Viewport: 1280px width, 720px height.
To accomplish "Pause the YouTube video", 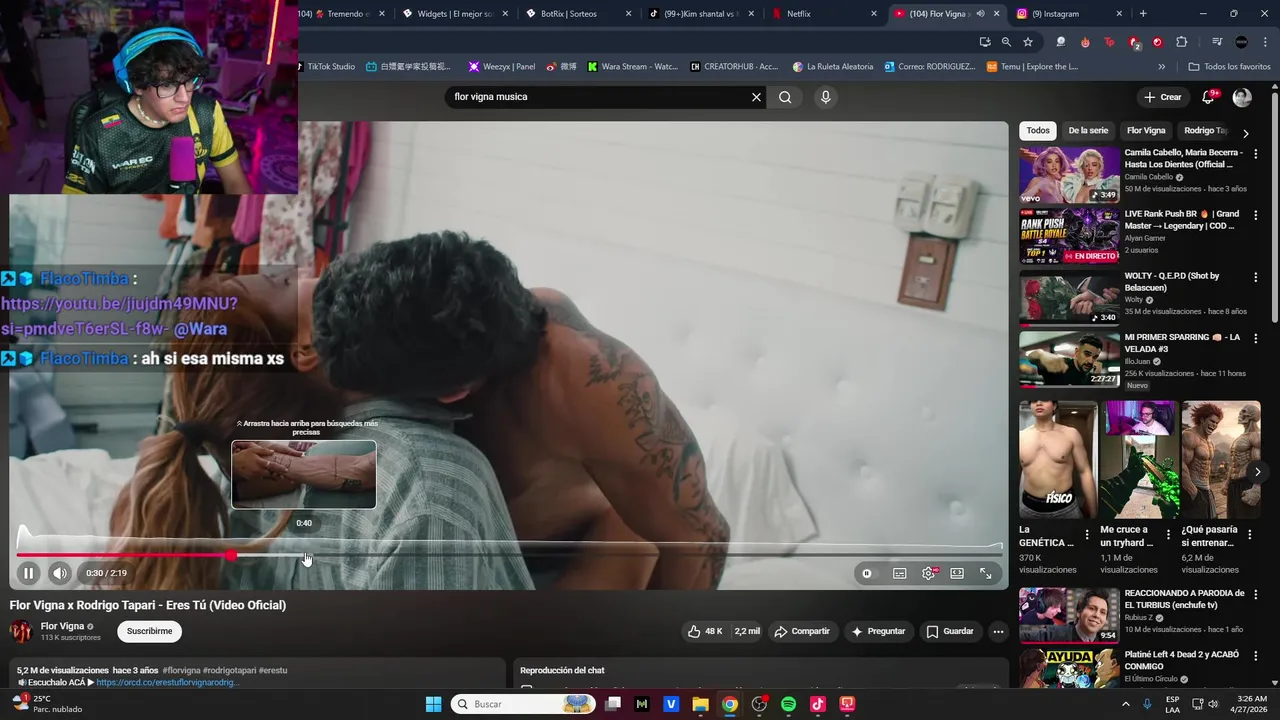I will (x=28, y=573).
